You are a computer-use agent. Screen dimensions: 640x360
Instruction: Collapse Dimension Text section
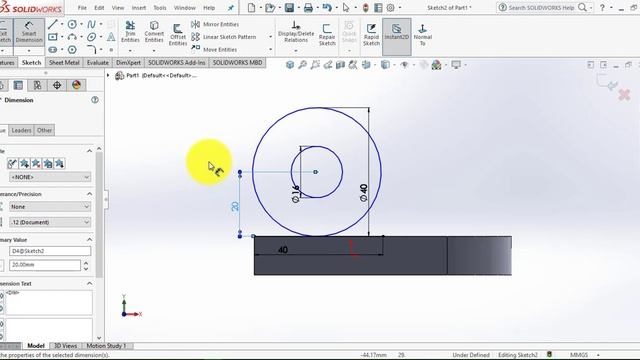click(x=89, y=283)
